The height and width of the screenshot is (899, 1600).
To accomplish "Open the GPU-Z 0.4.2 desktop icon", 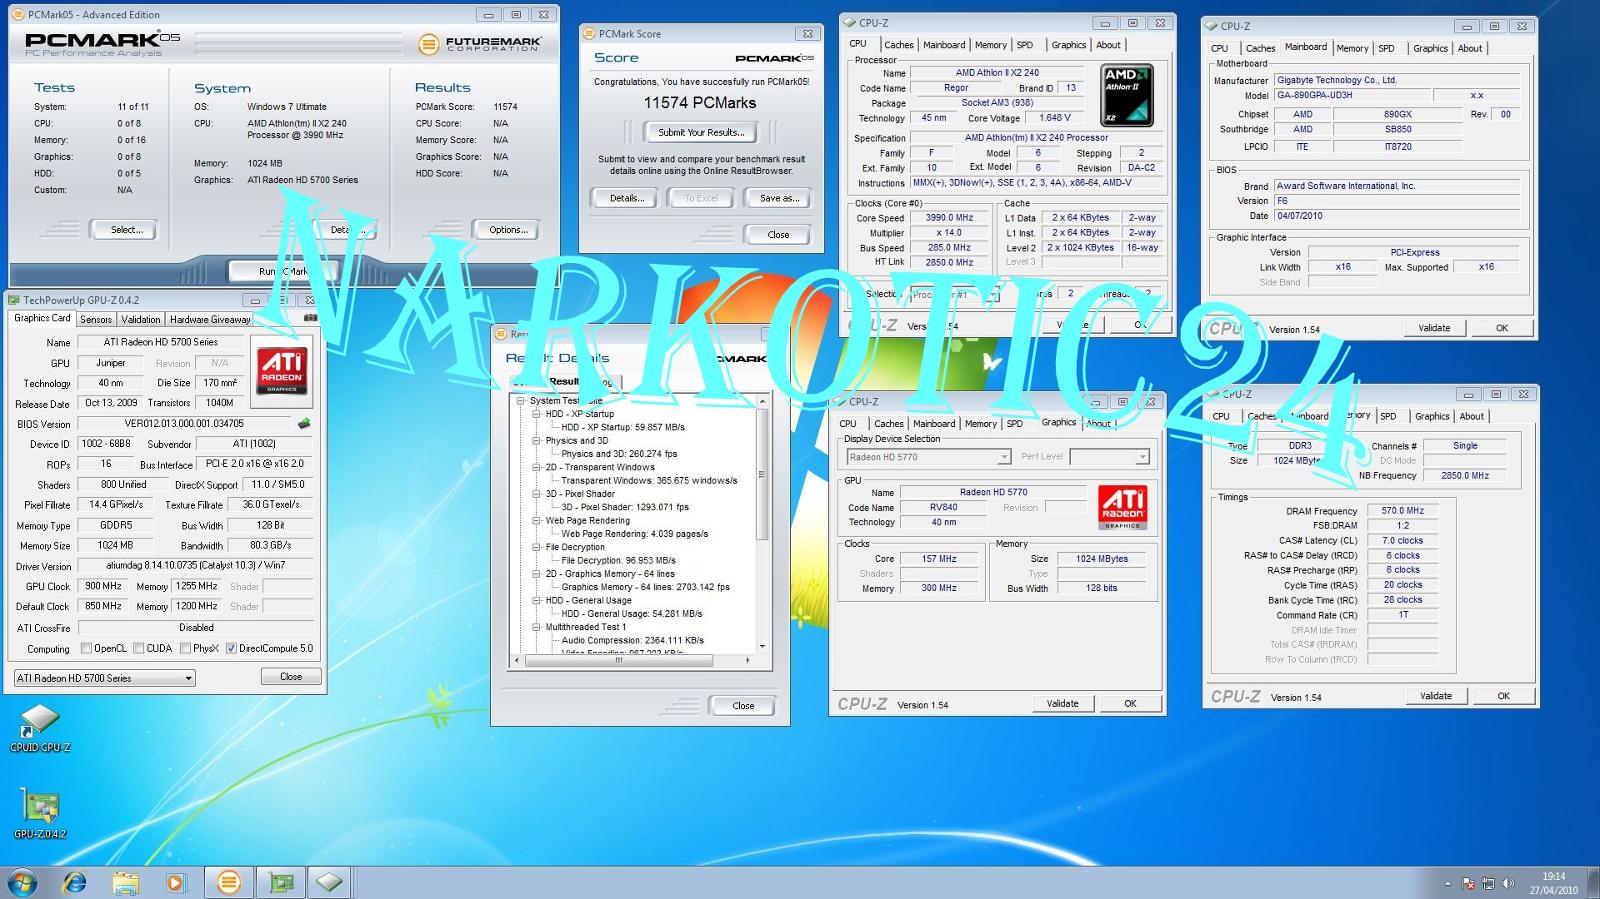I will (40, 813).
